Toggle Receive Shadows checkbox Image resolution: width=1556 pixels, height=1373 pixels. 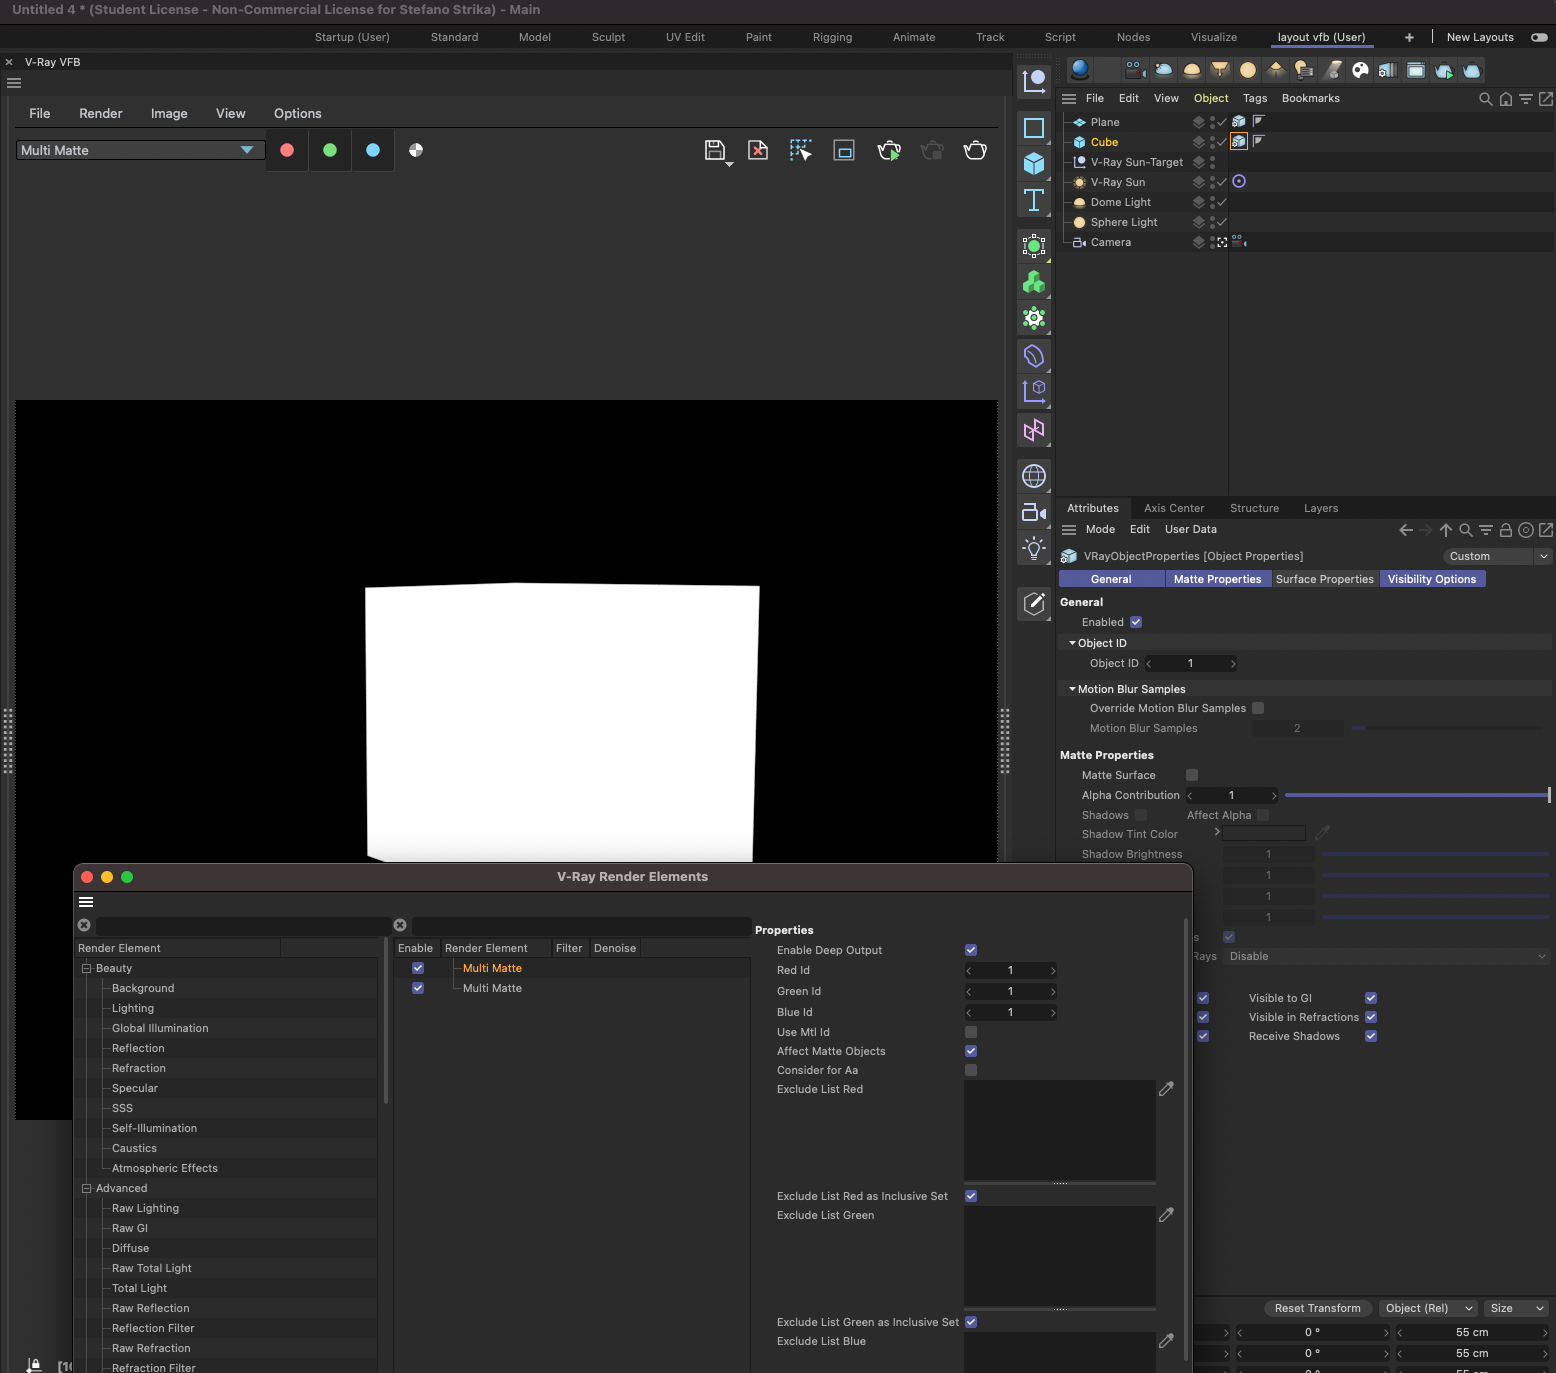[x=1371, y=1036]
